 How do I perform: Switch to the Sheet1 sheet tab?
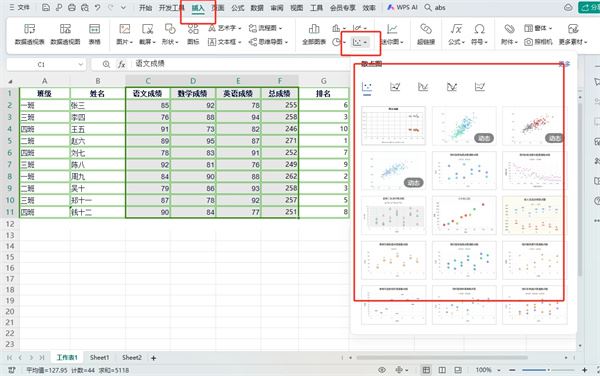point(99,358)
